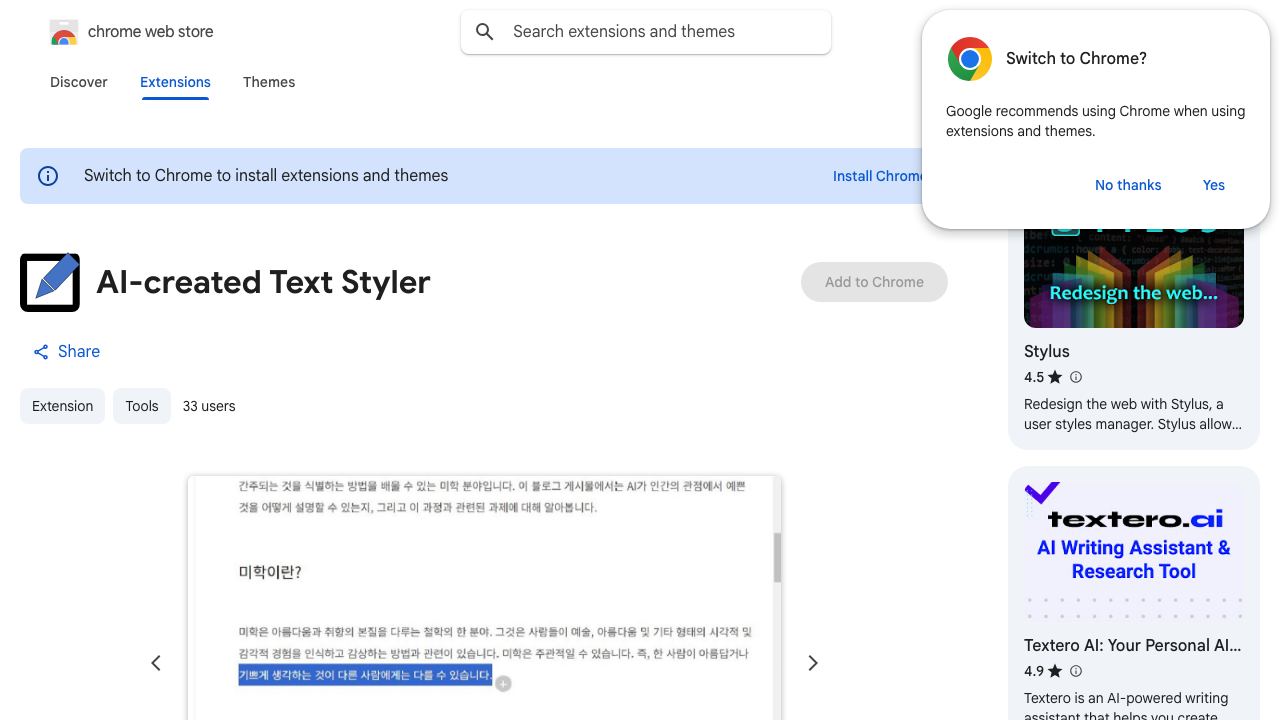This screenshot has width=1280, height=720.
Task: Open the Textero.ai banner thumbnail
Action: pyautogui.click(x=1134, y=550)
